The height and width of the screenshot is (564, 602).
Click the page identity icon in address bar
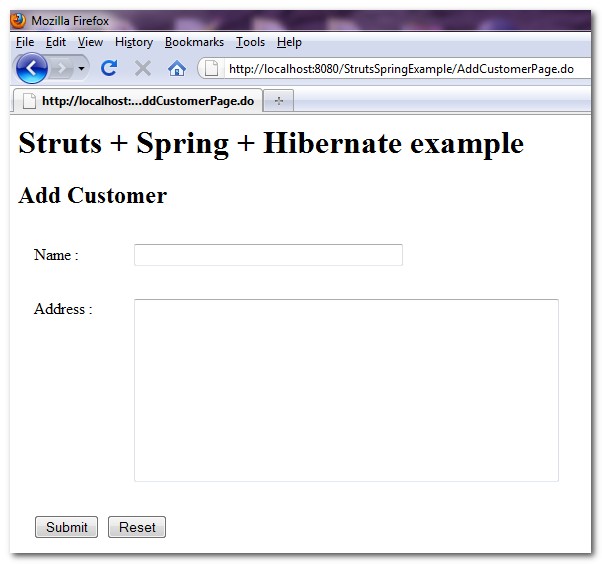212,68
